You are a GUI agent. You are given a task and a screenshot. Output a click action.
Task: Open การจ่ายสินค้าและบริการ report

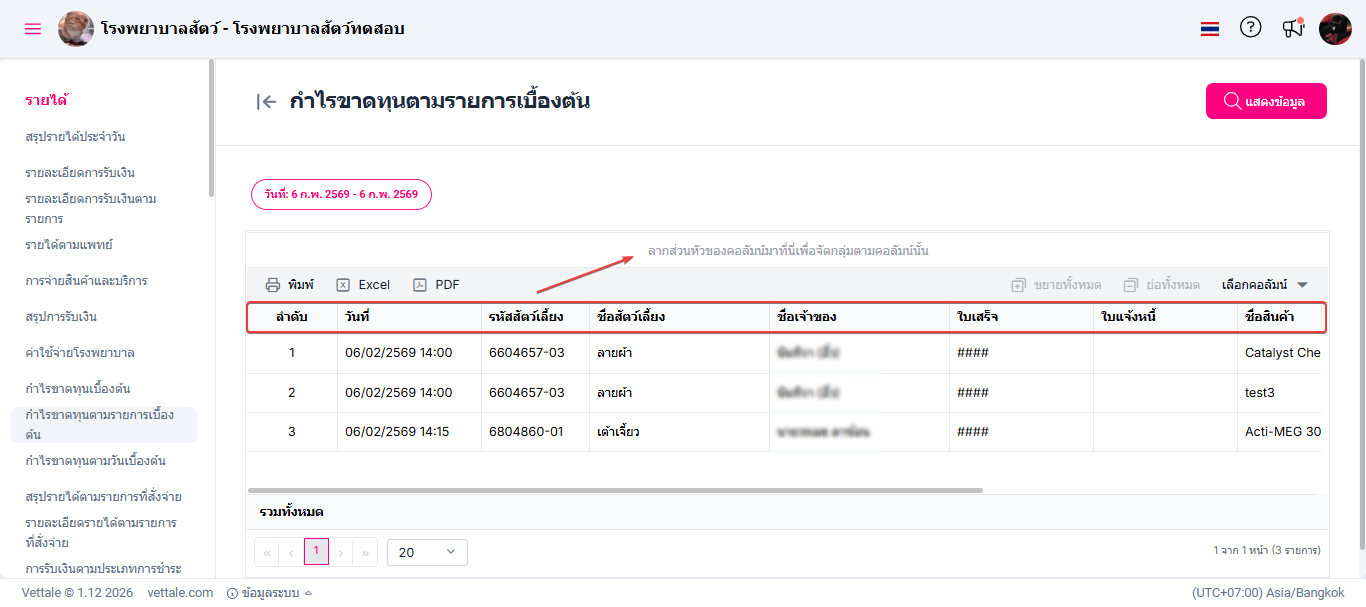[x=86, y=281]
